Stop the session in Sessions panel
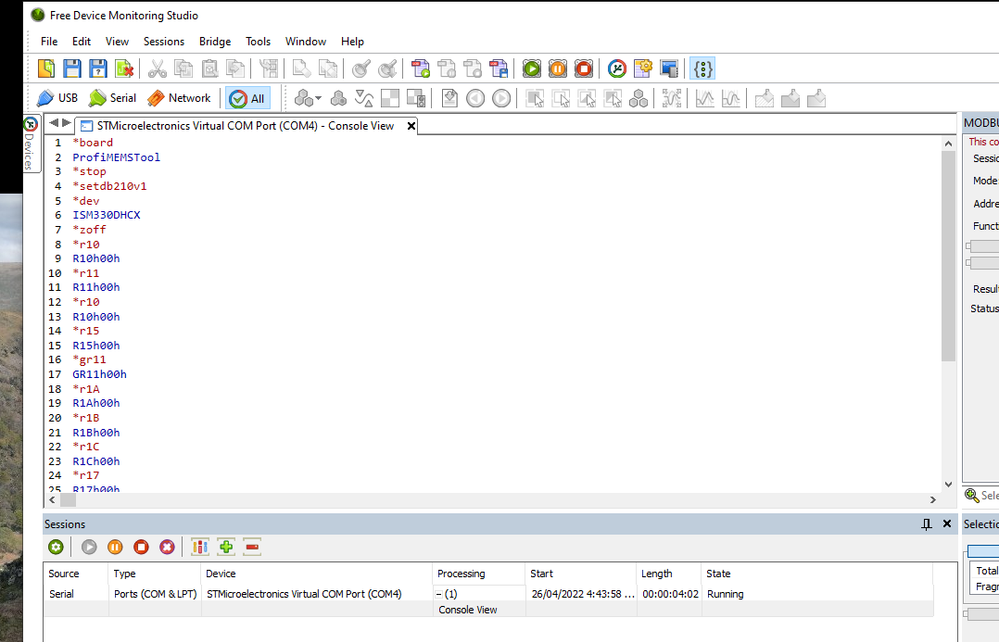Viewport: 999px width, 642px height. pos(141,546)
